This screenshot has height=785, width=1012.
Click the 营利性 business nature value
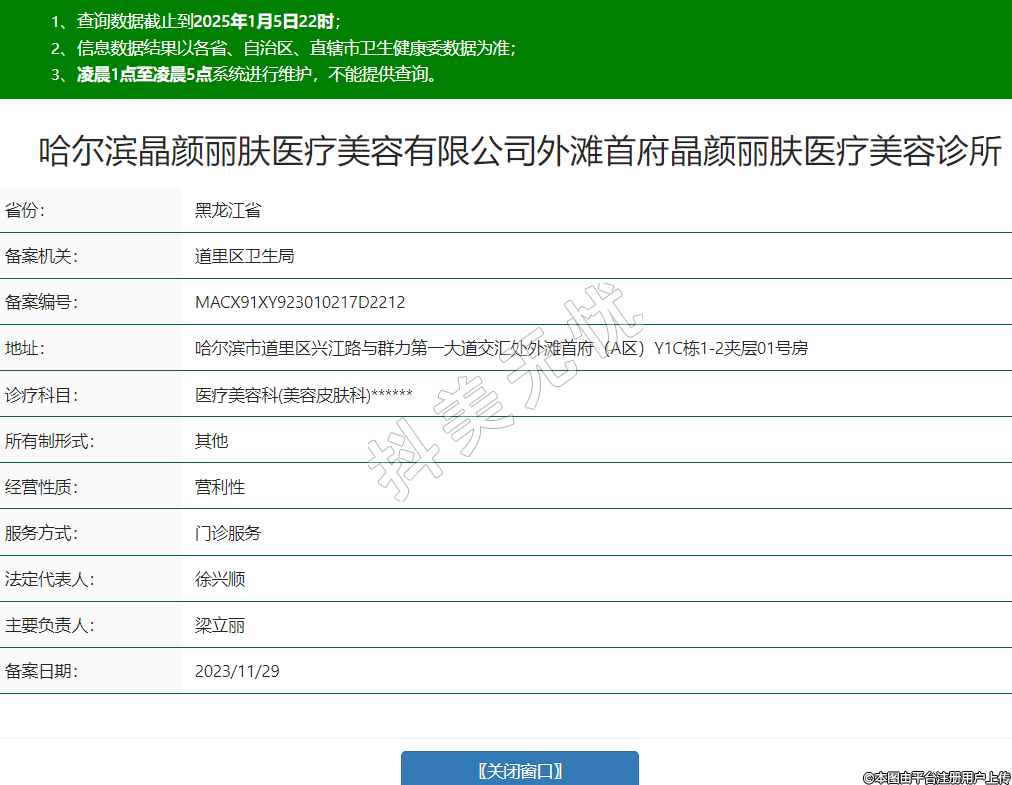[219, 487]
